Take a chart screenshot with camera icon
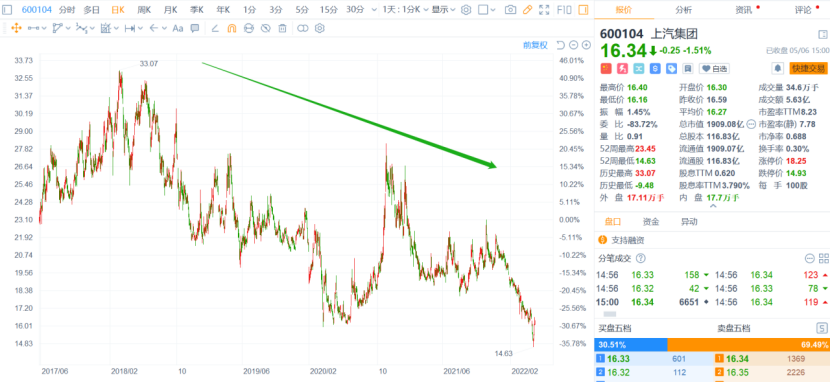The height and width of the screenshot is (383, 830). [x=510, y=10]
